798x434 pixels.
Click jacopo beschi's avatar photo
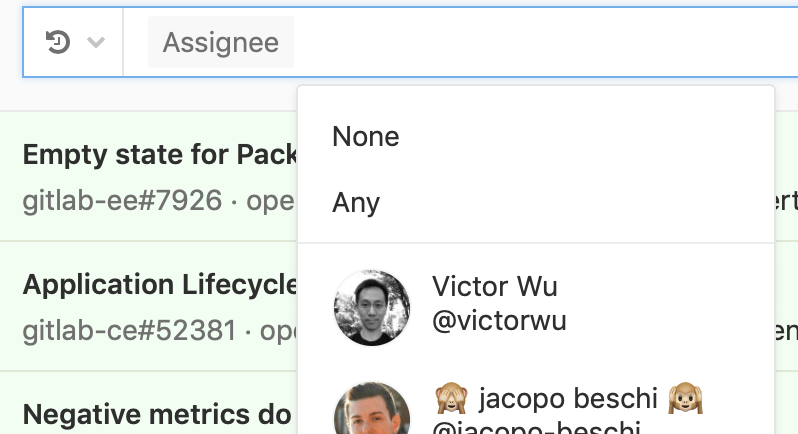371,412
